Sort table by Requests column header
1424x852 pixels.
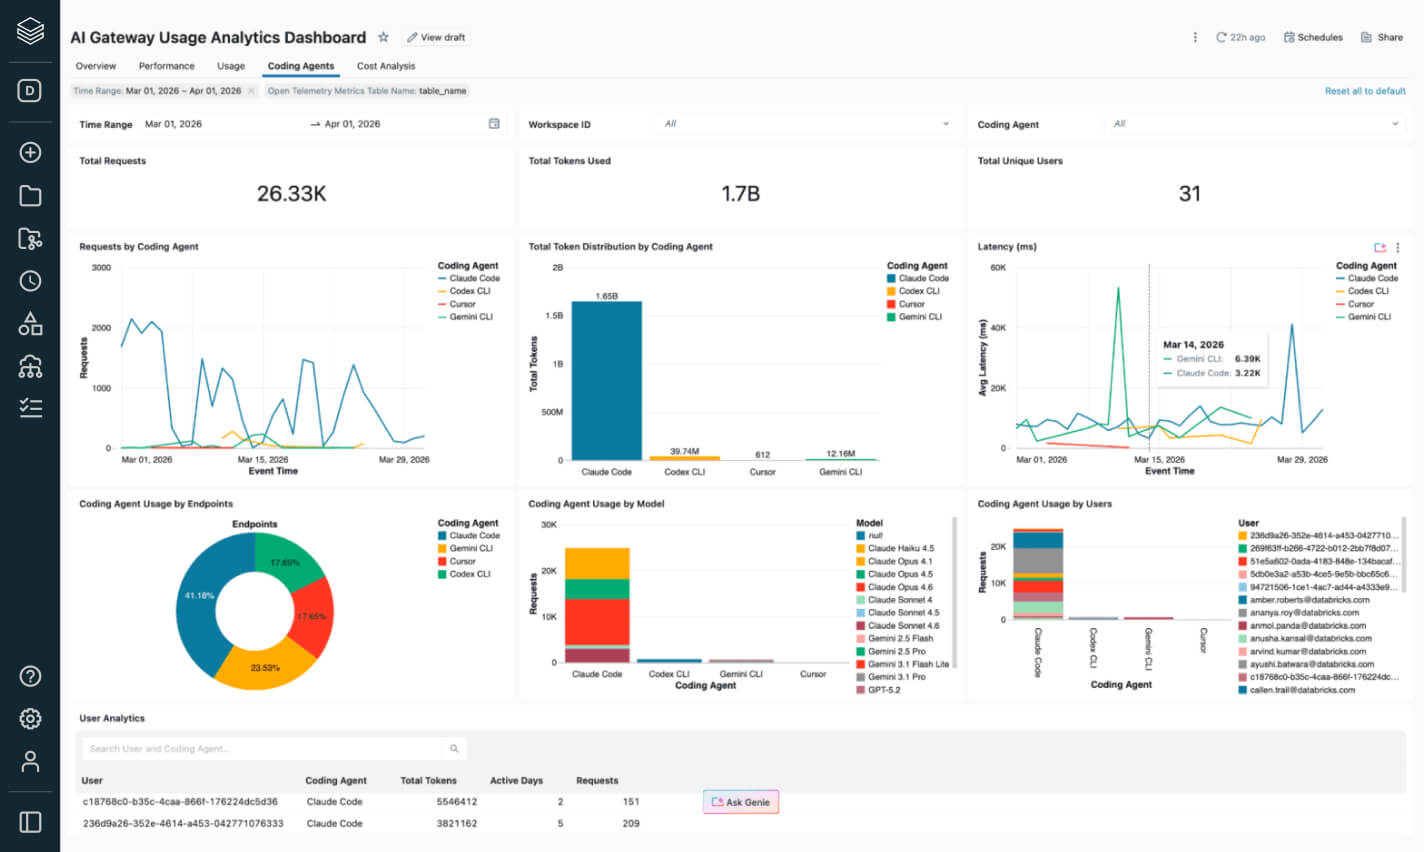(597, 780)
